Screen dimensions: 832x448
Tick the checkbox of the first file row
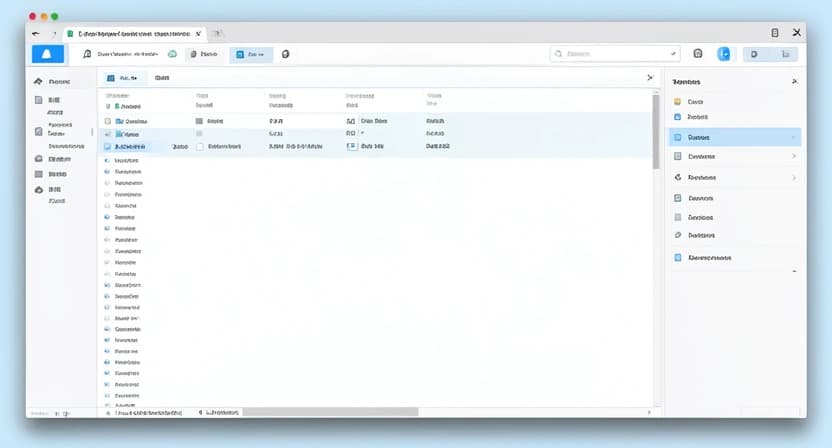[108, 121]
